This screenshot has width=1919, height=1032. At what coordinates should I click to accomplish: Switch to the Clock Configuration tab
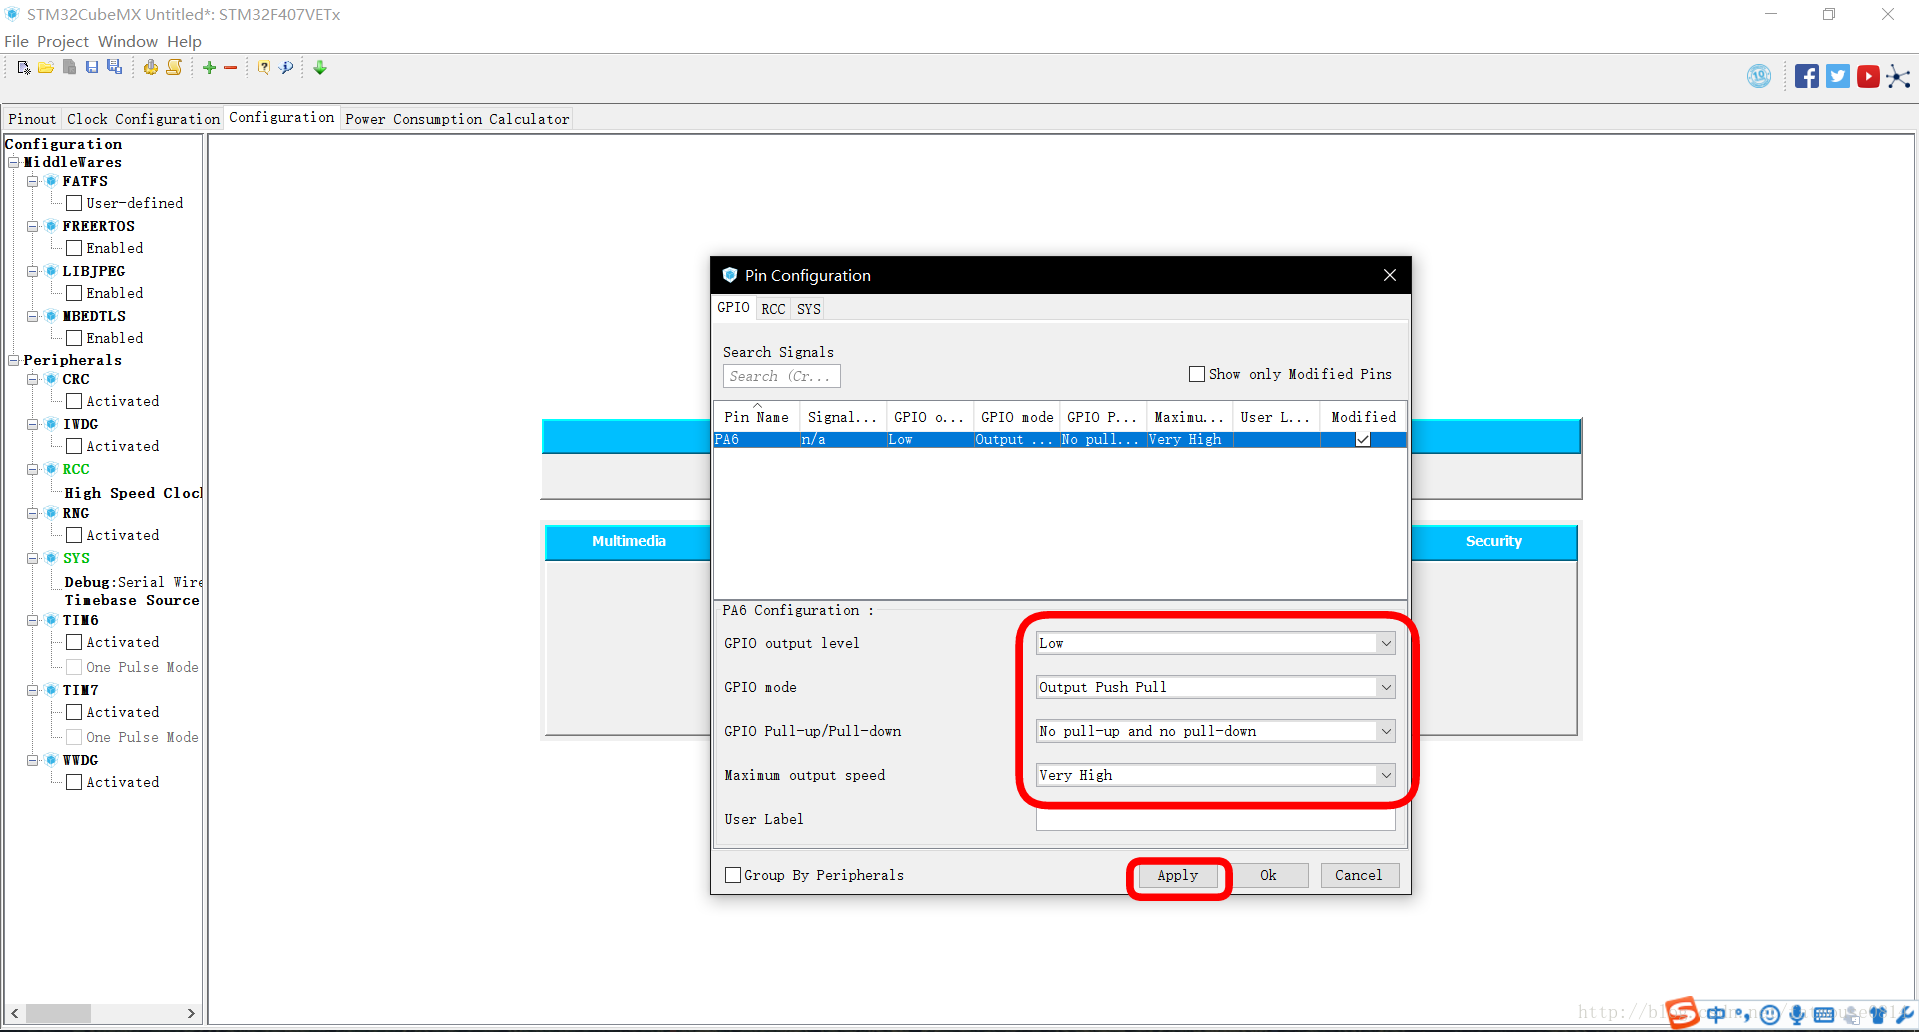[x=143, y=119]
